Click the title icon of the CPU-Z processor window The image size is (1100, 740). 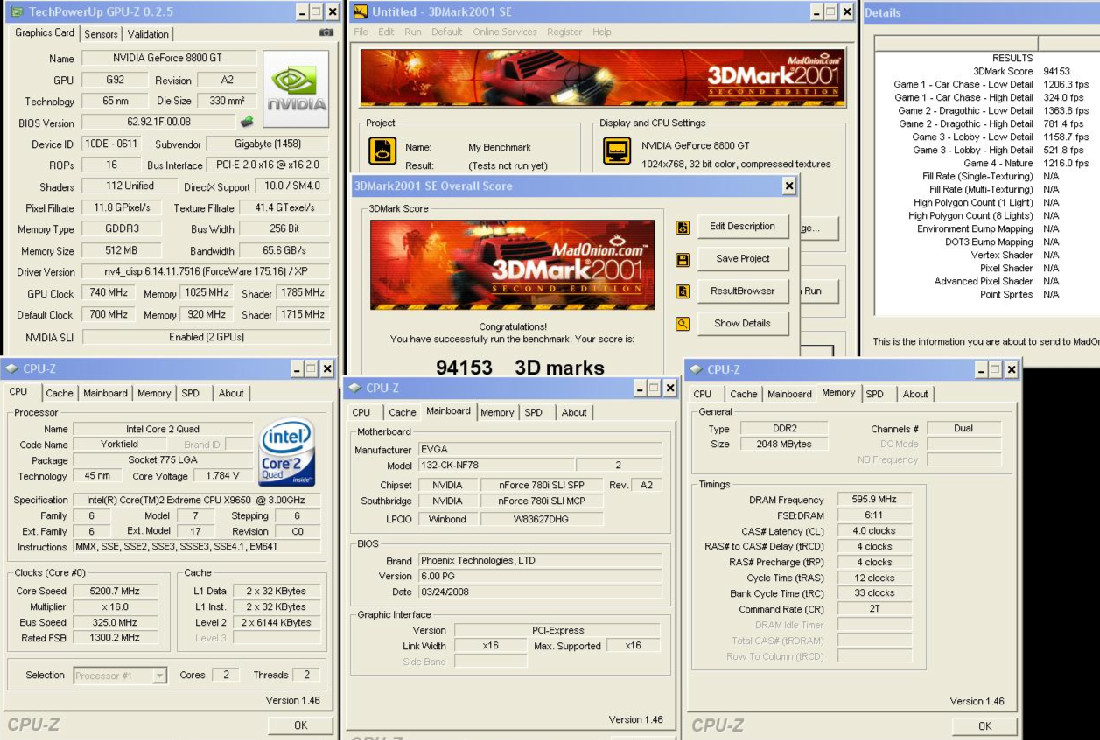12,369
